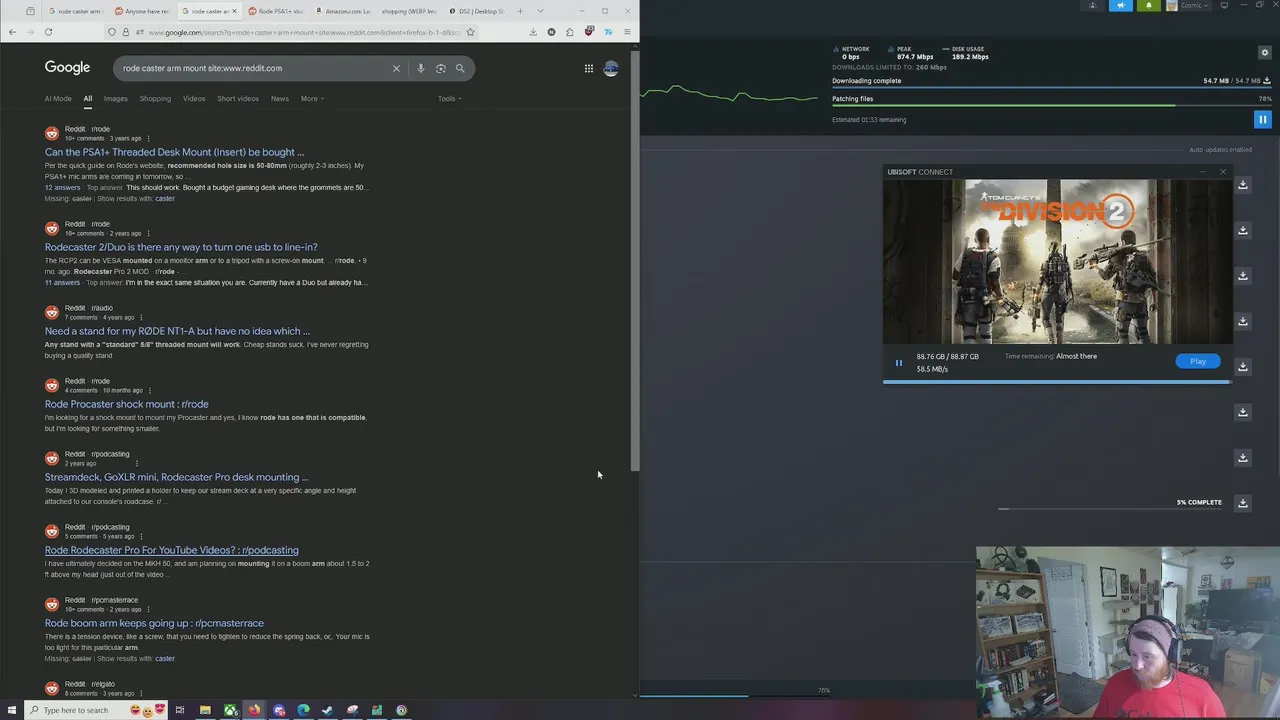
Task: Click Play in the Ubisoft Connect window
Action: (1198, 361)
